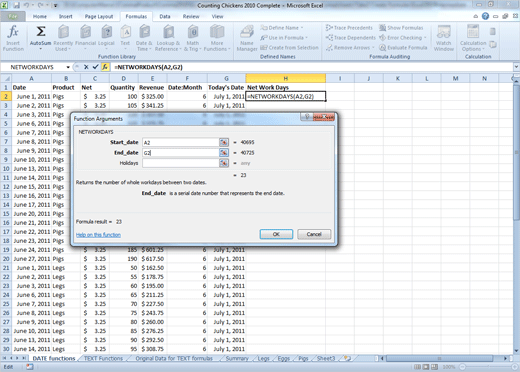Click Create from Selection
520x372 pixels.
pyautogui.click(x=289, y=48)
